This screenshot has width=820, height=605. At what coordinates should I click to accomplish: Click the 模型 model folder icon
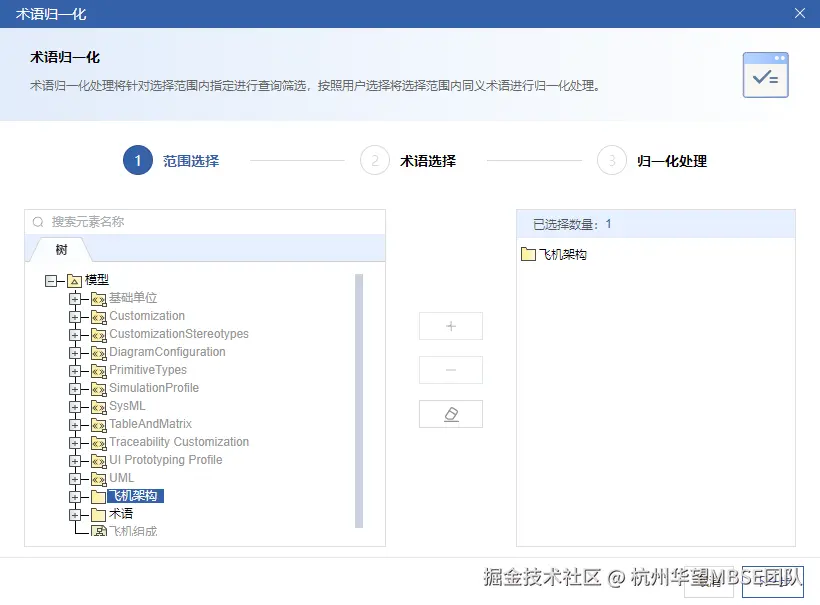pos(74,281)
